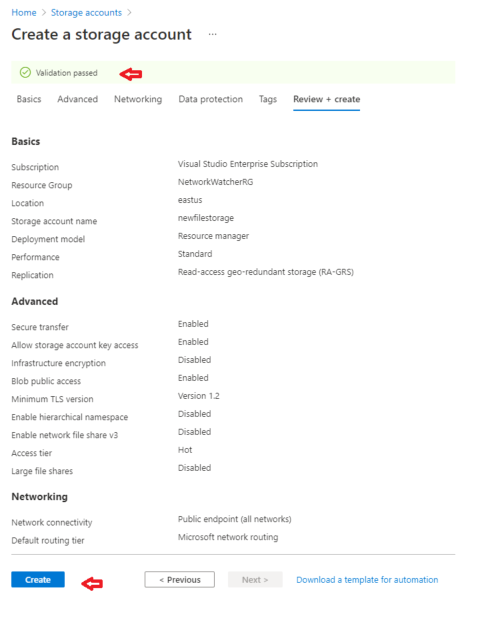Open the Data protection tab
Viewport: 499px width, 619px height.
pos(210,99)
